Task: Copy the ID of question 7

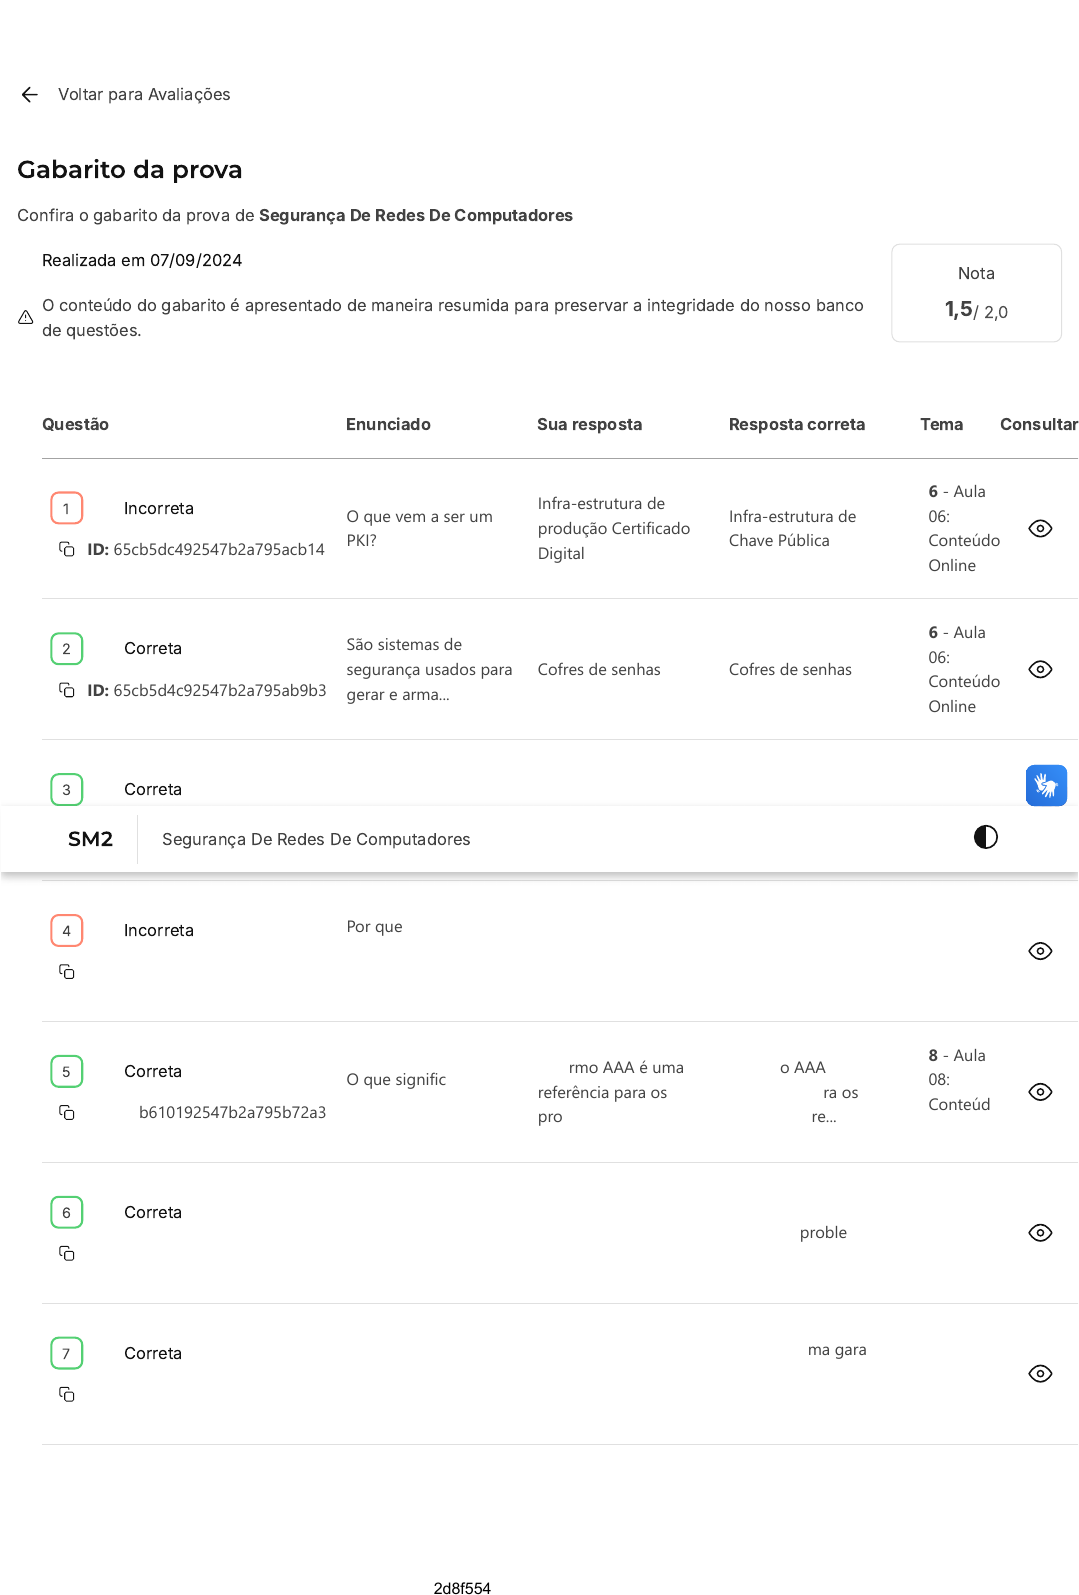Action: tap(67, 1395)
